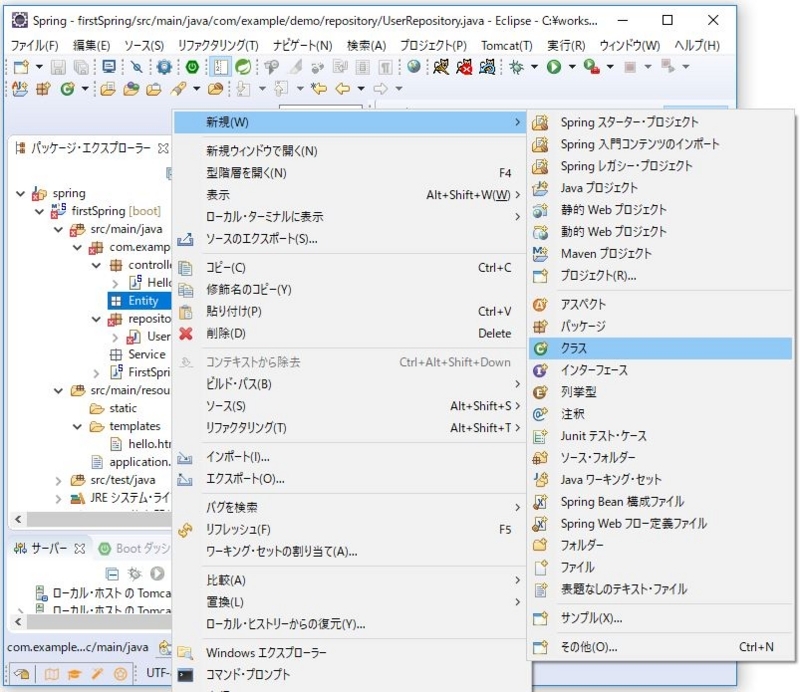Choose コマンド・プロンプト entry
This screenshot has width=800, height=692.
(x=349, y=674)
